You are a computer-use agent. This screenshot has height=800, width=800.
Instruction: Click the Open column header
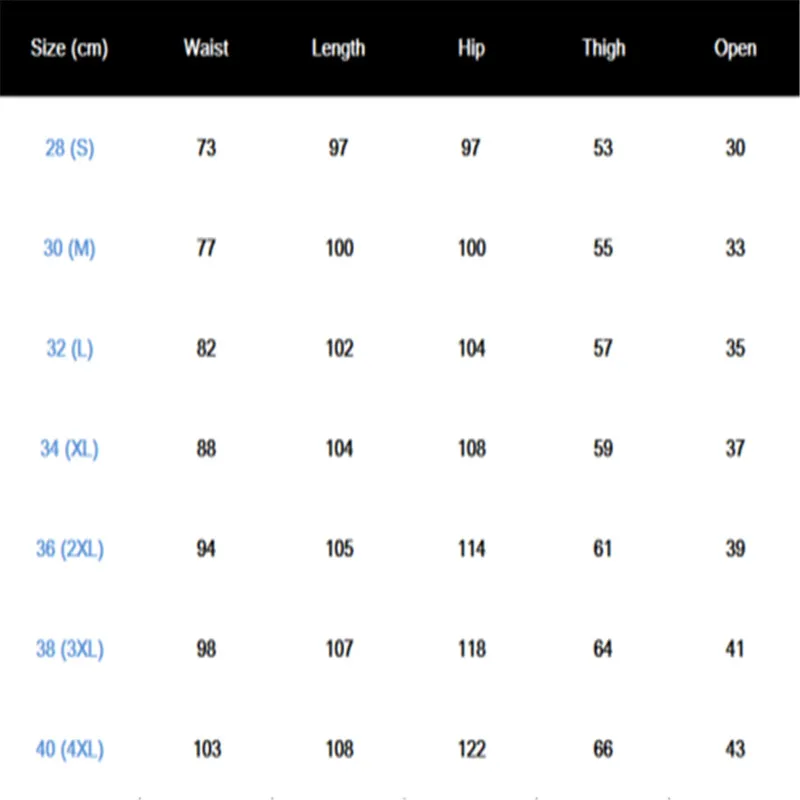(x=735, y=48)
